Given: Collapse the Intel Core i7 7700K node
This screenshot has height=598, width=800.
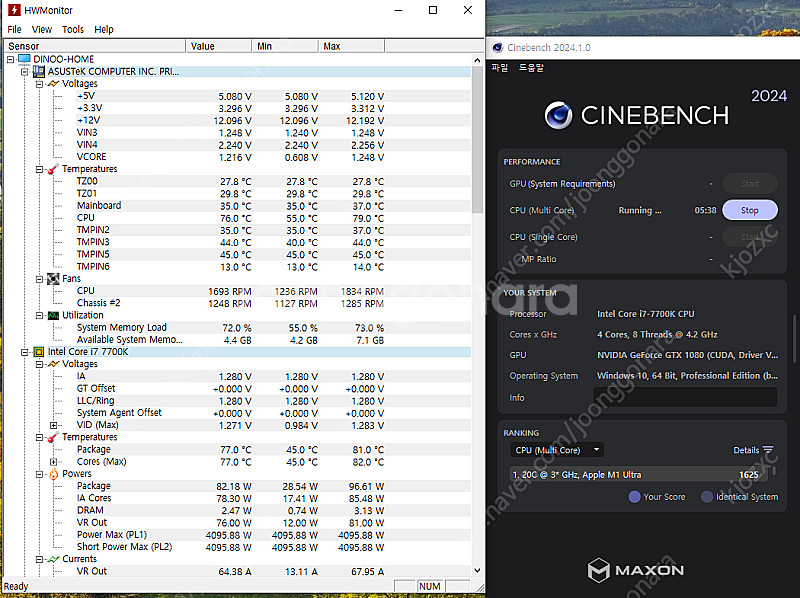Looking at the screenshot, I should [x=24, y=352].
